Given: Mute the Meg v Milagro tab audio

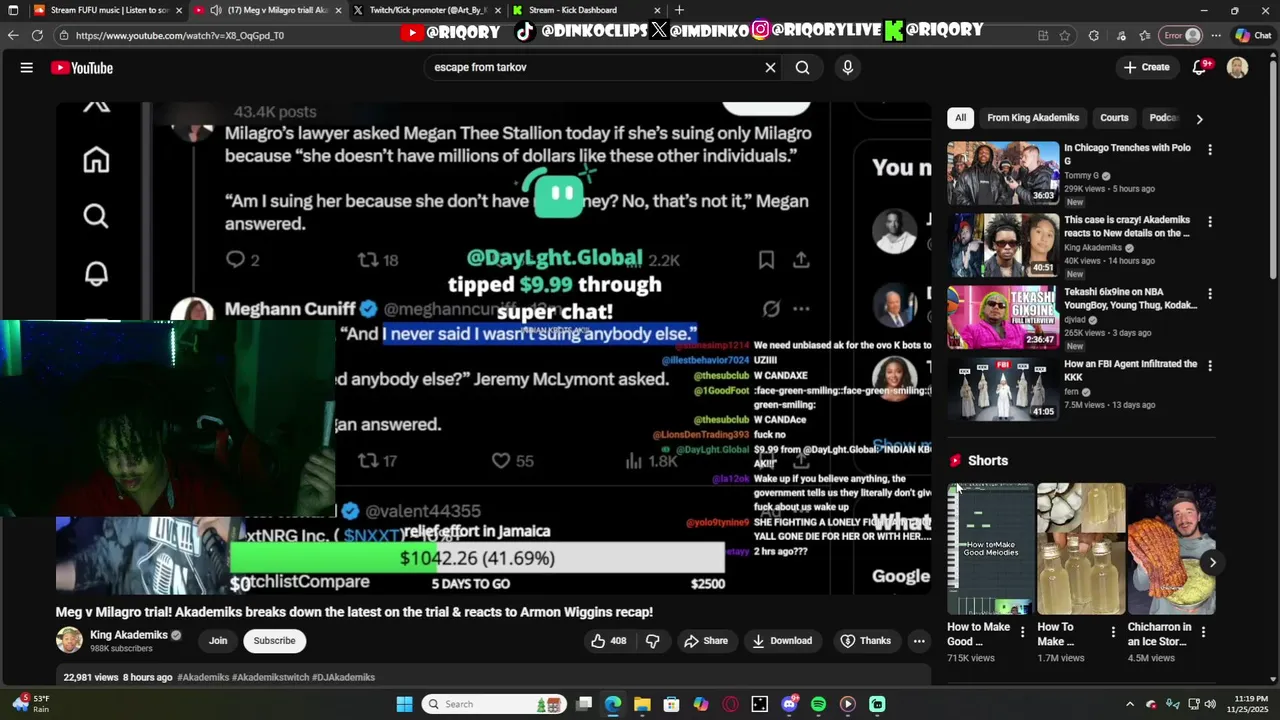Looking at the screenshot, I should [215, 10].
